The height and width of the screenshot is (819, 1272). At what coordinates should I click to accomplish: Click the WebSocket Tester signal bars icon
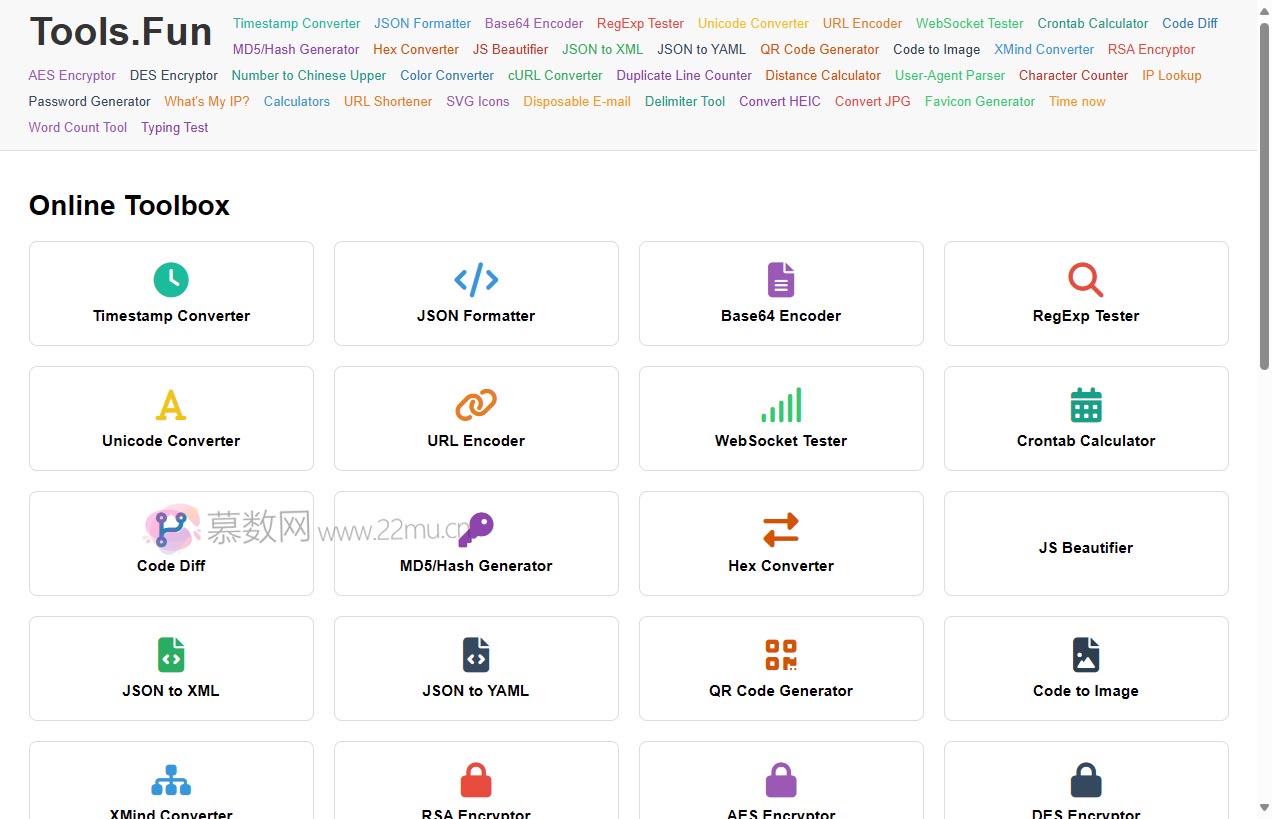click(781, 405)
